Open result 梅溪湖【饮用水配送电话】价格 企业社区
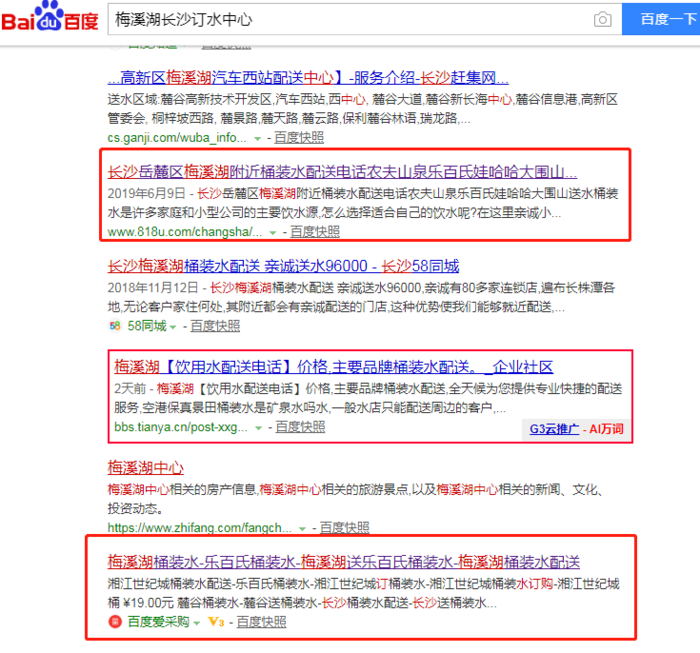 point(333,367)
